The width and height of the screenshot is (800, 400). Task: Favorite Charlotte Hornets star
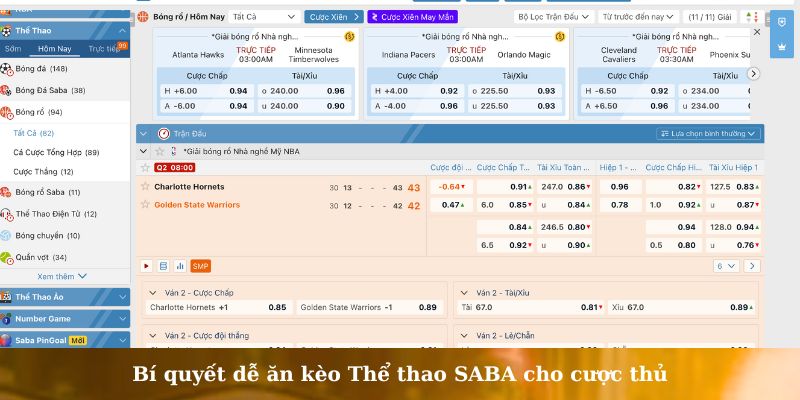[145, 186]
